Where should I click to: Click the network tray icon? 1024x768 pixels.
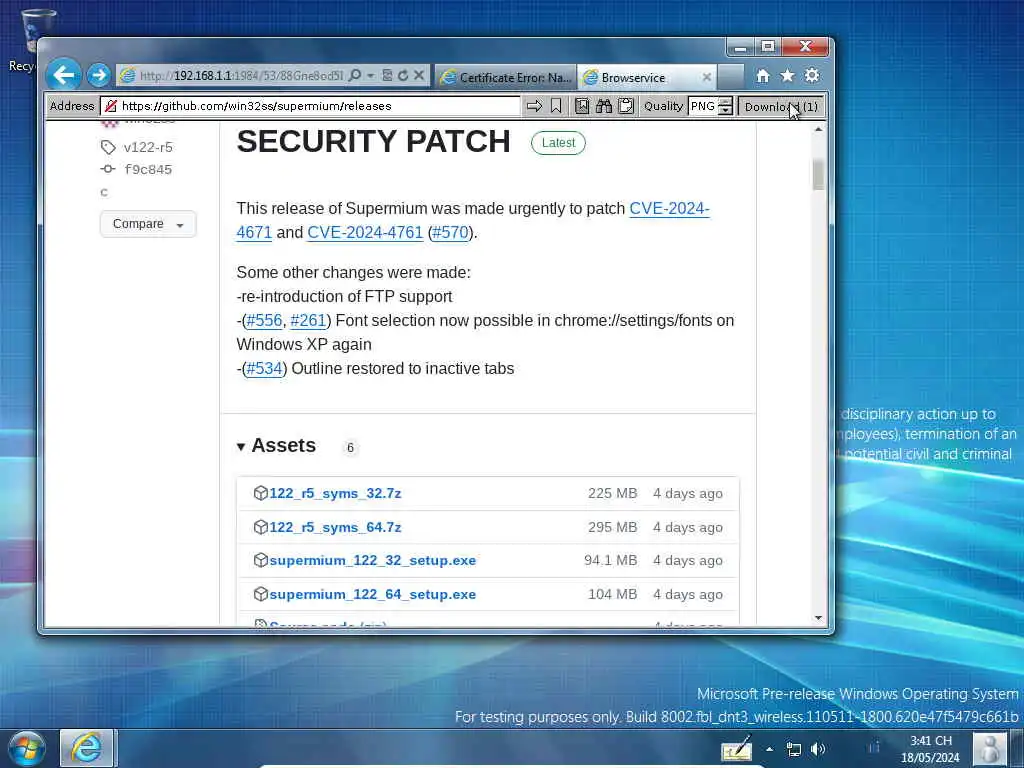pos(793,749)
